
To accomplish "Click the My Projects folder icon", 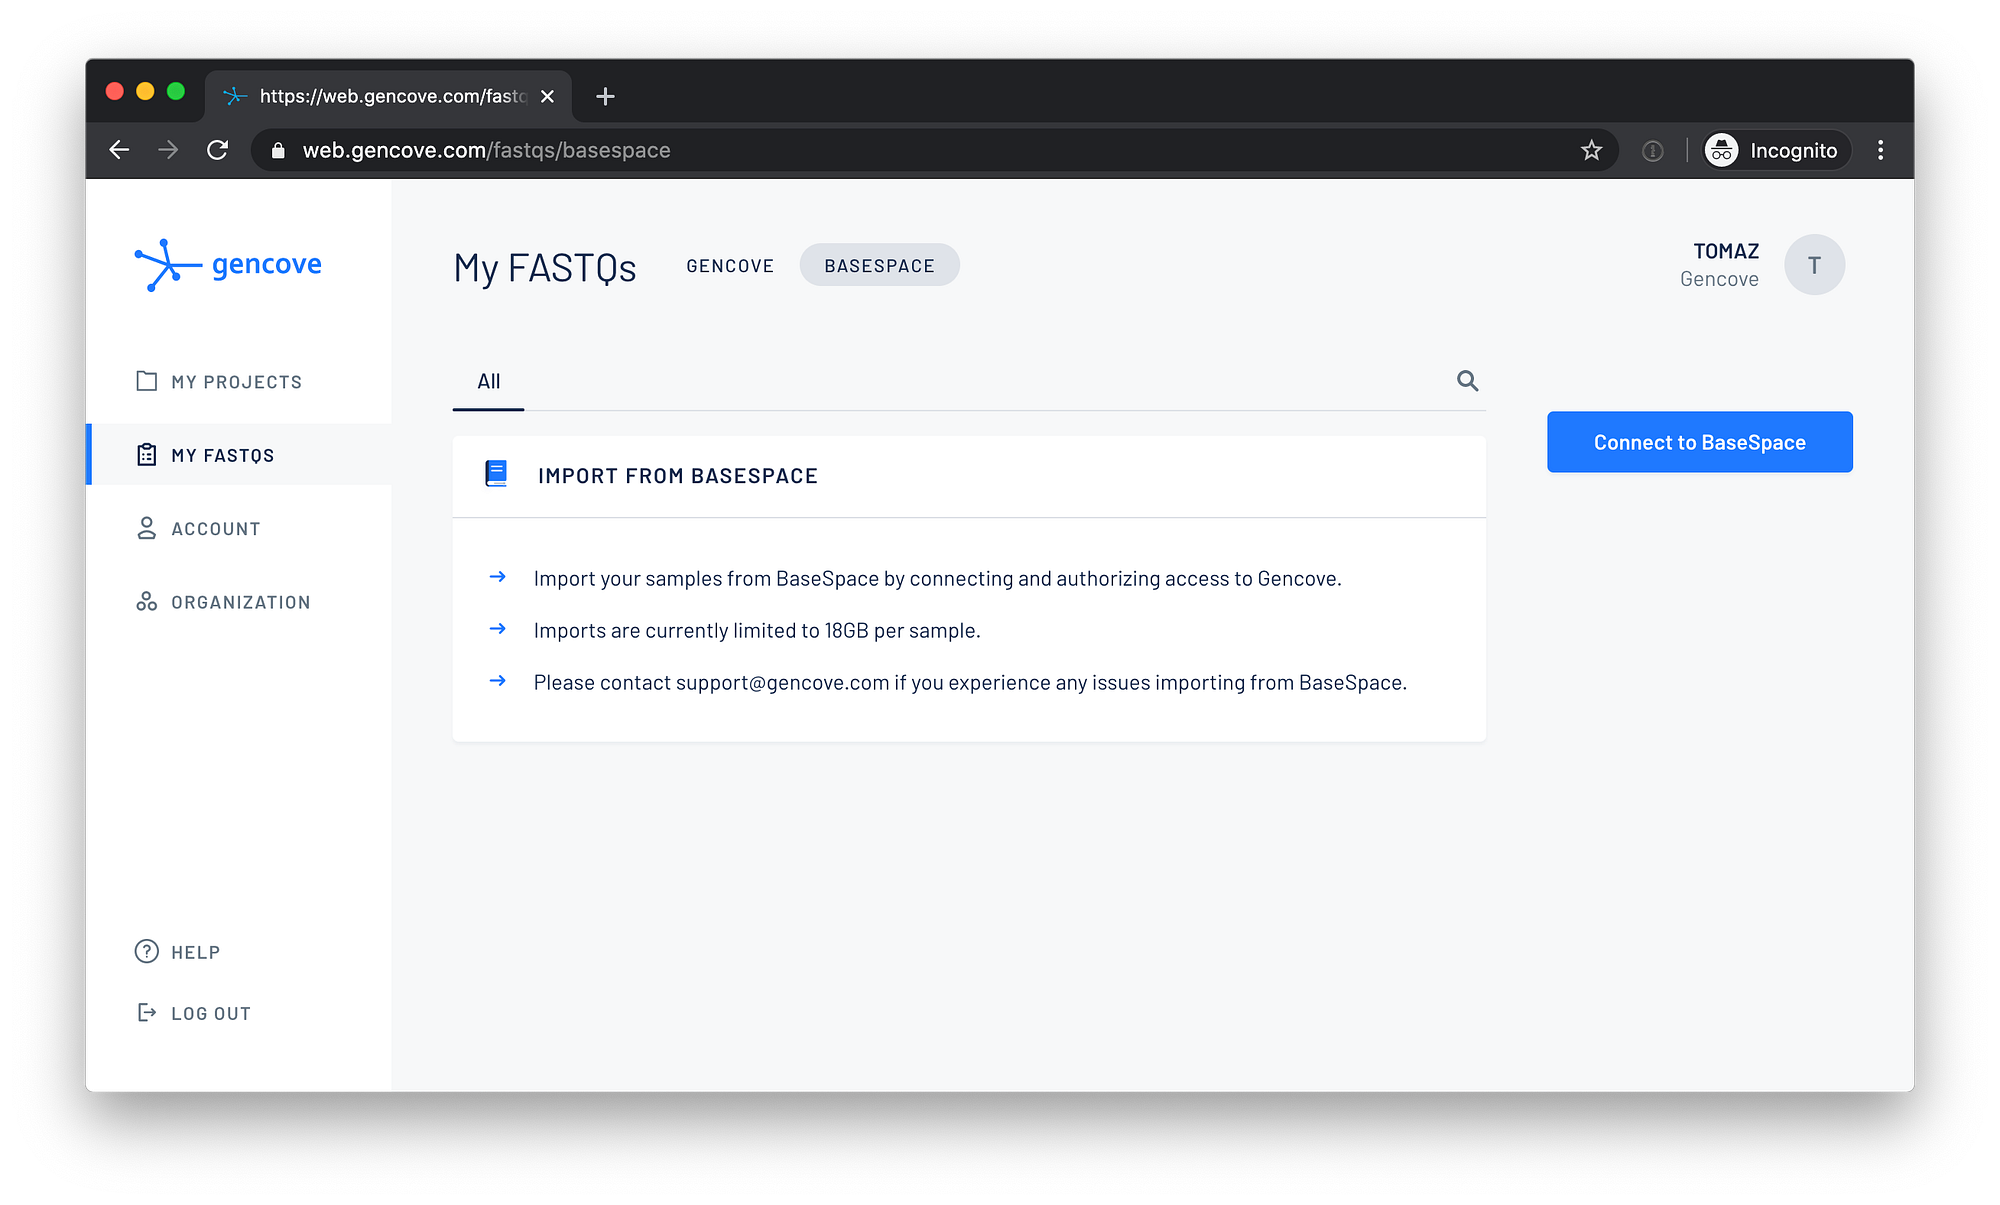I will click(x=147, y=381).
